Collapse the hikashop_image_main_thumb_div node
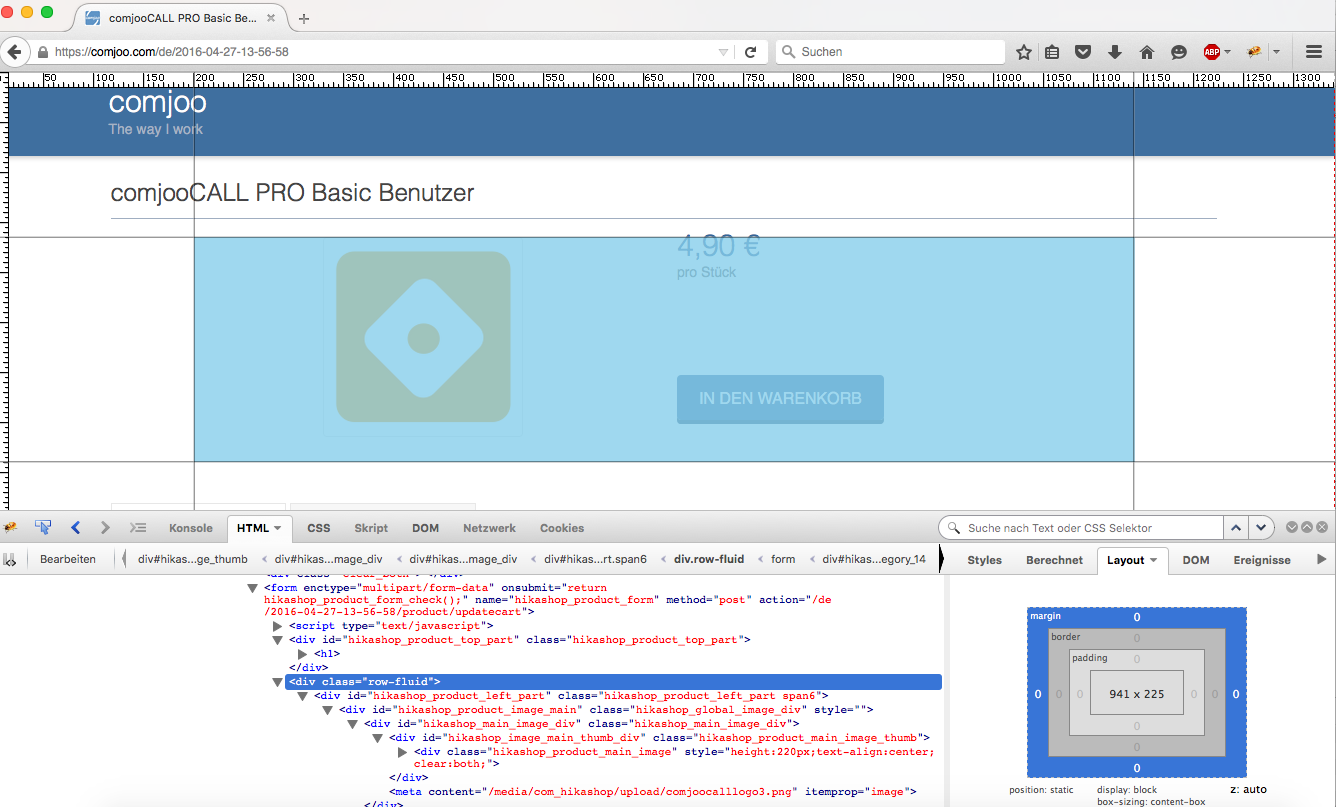1336x807 pixels. pos(378,738)
